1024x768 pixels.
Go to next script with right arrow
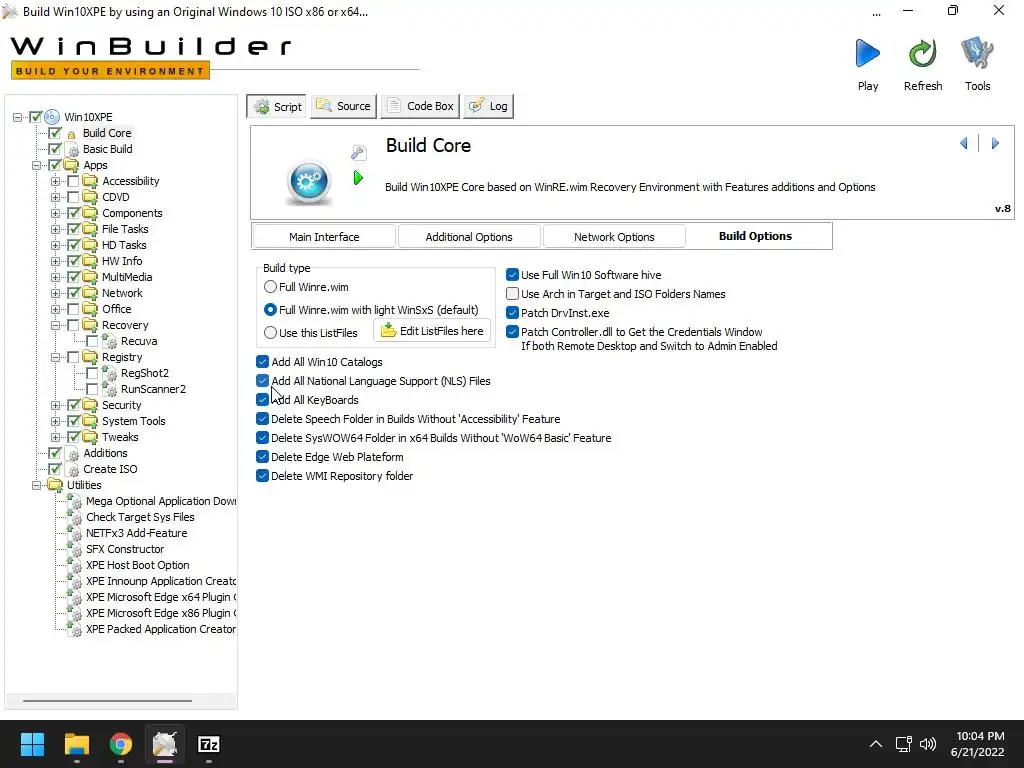tap(995, 143)
